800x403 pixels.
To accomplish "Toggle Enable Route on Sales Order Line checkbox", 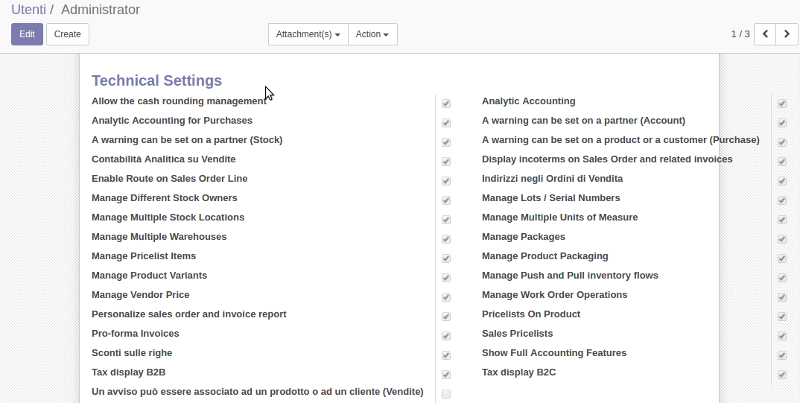I will click(446, 181).
